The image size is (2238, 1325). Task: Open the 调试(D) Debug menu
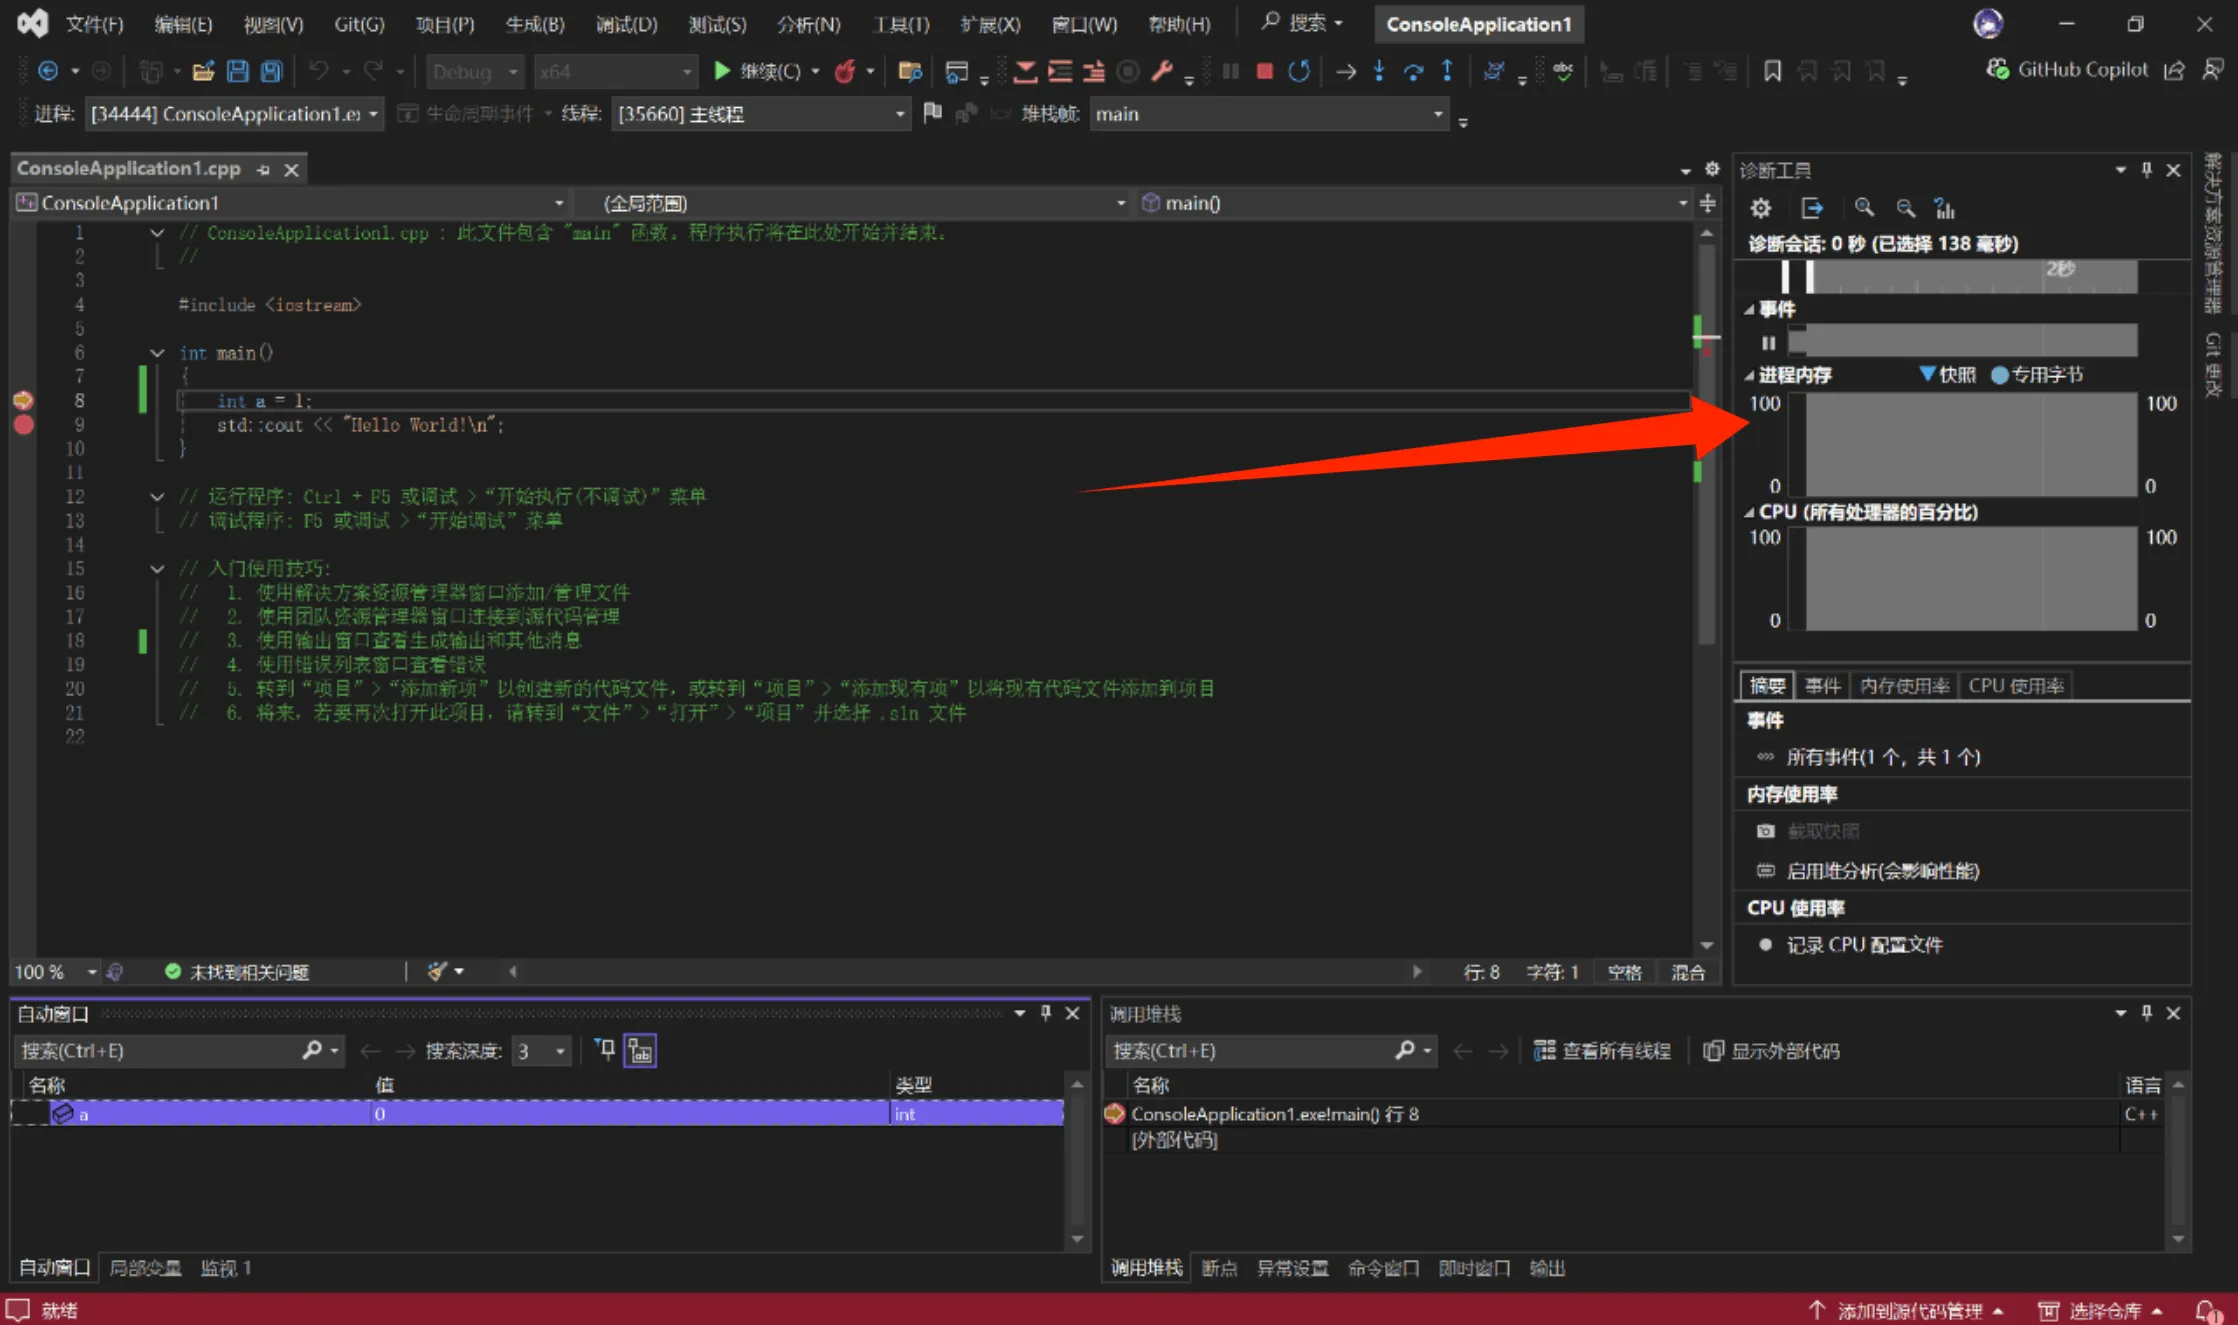(x=626, y=24)
